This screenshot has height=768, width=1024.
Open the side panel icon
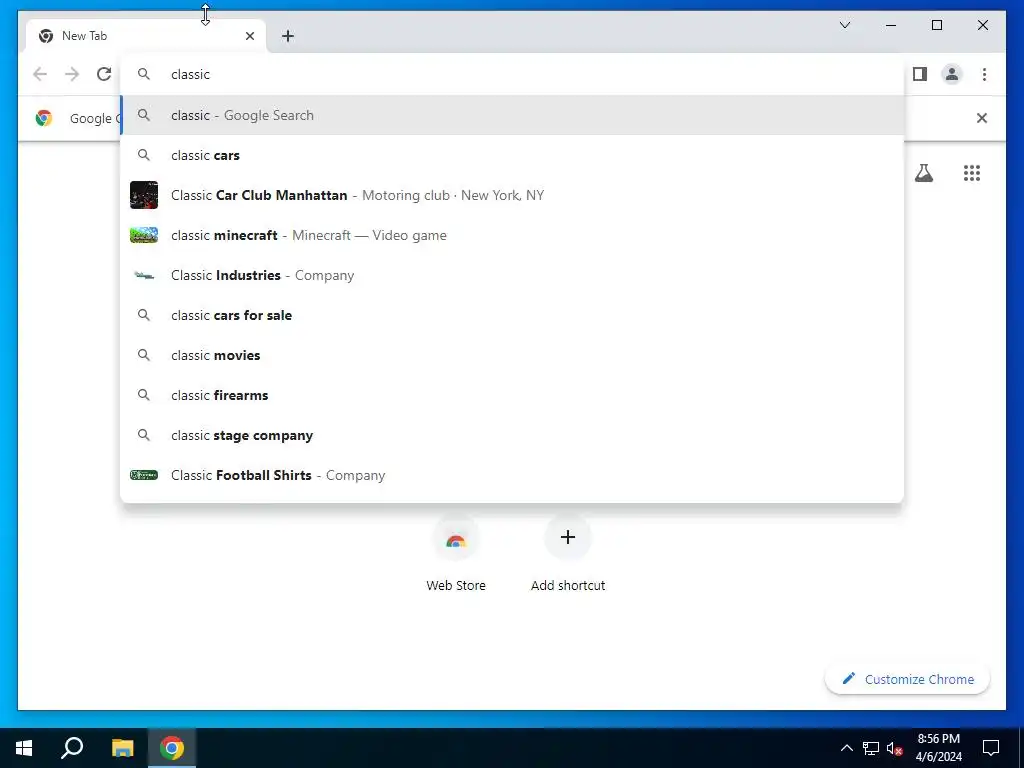tap(920, 74)
